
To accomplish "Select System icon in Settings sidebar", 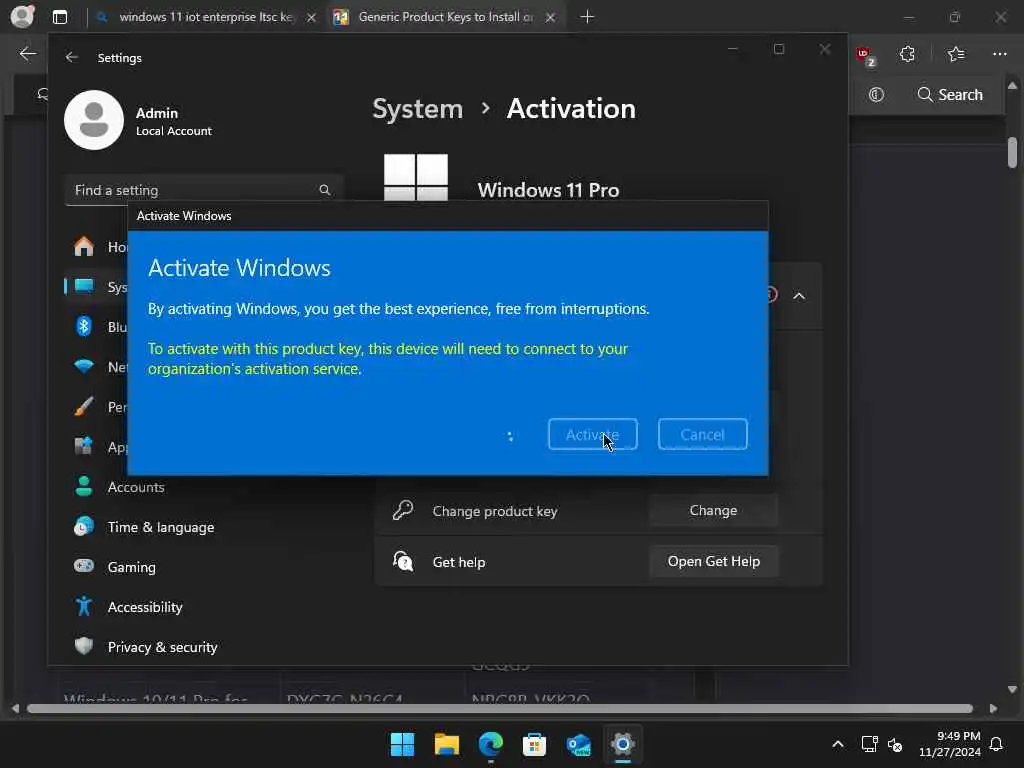I will pos(84,286).
